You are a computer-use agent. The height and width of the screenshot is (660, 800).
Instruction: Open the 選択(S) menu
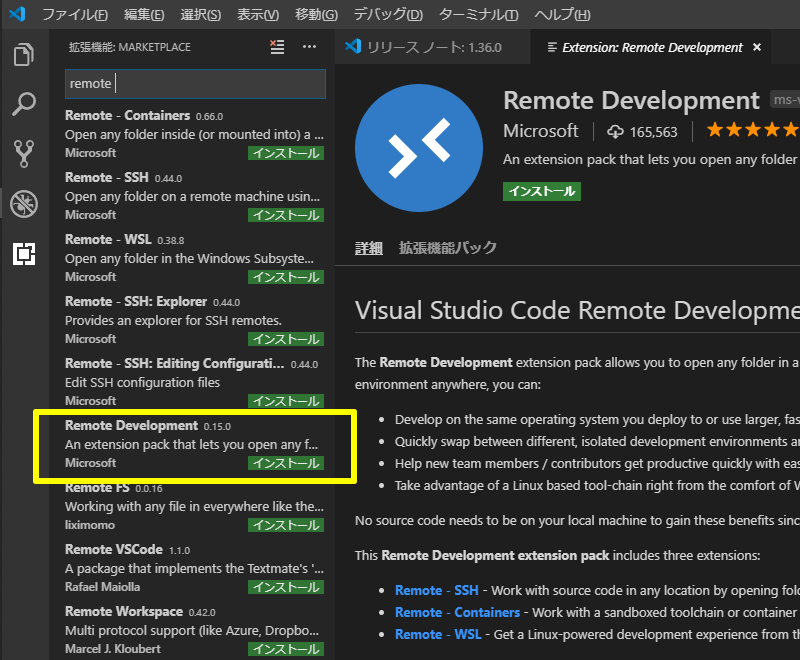pos(201,14)
